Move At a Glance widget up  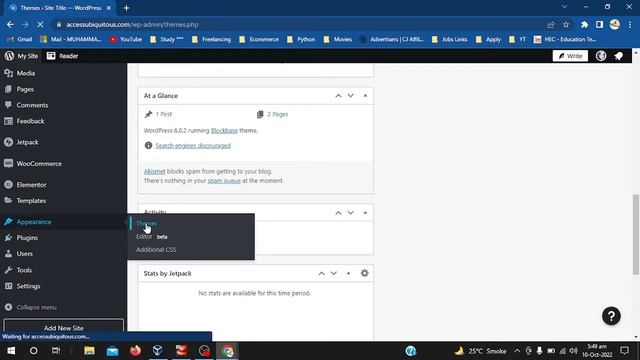point(338,96)
